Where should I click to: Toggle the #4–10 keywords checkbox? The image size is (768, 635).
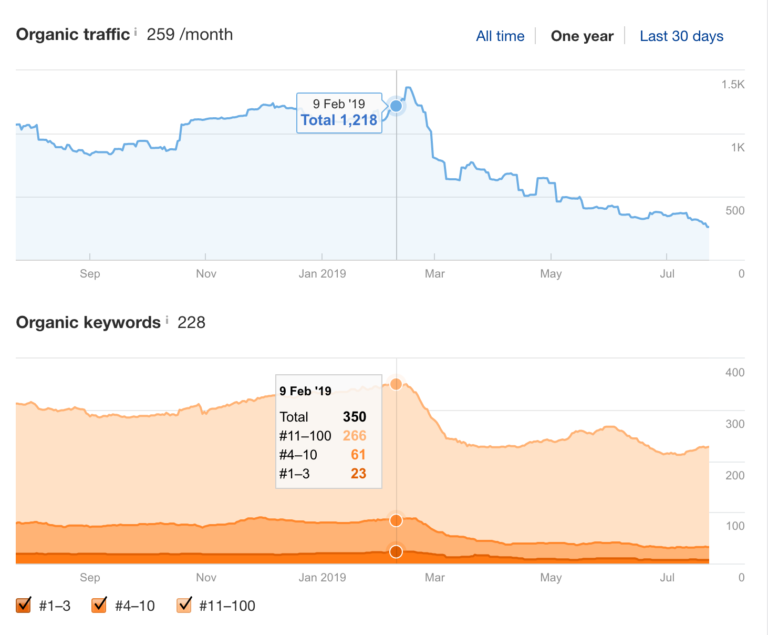tap(99, 605)
